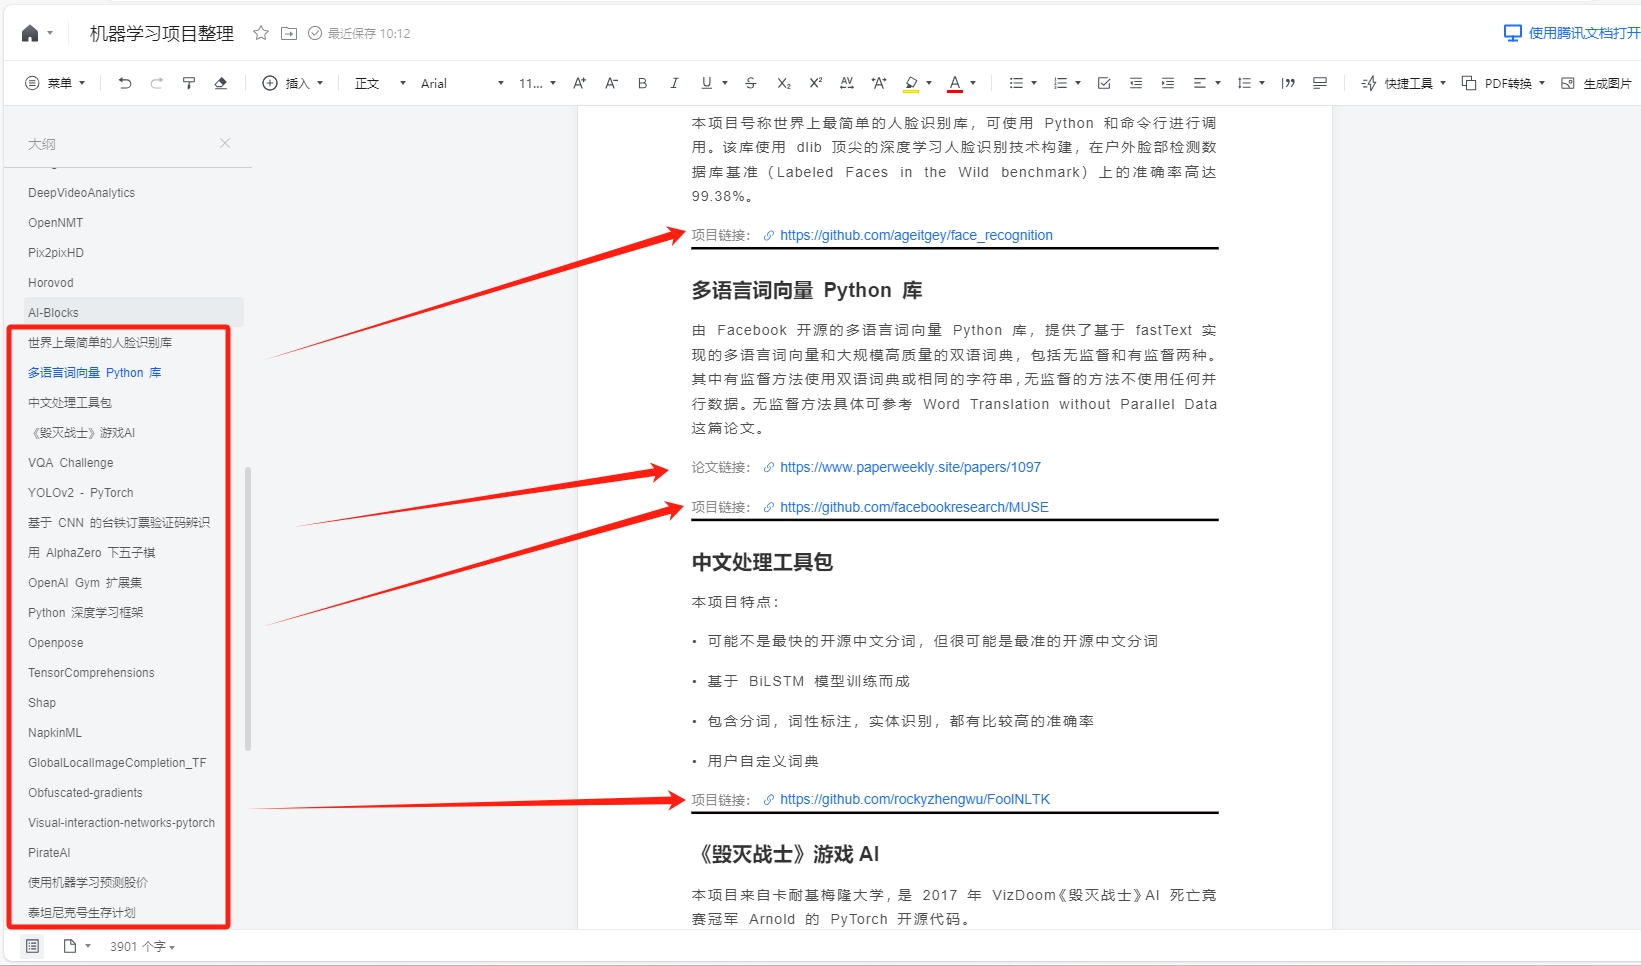This screenshot has width=1641, height=966.
Task: Click 使用腾讯文档打开 button
Action: [1573, 33]
